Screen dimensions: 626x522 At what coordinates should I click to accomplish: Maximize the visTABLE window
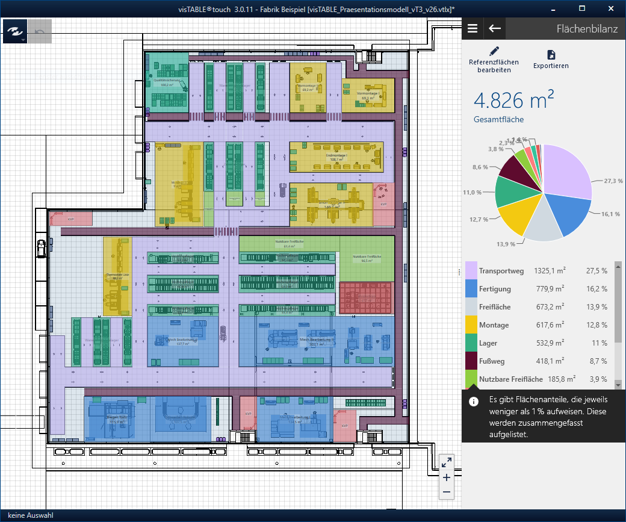[582, 8]
